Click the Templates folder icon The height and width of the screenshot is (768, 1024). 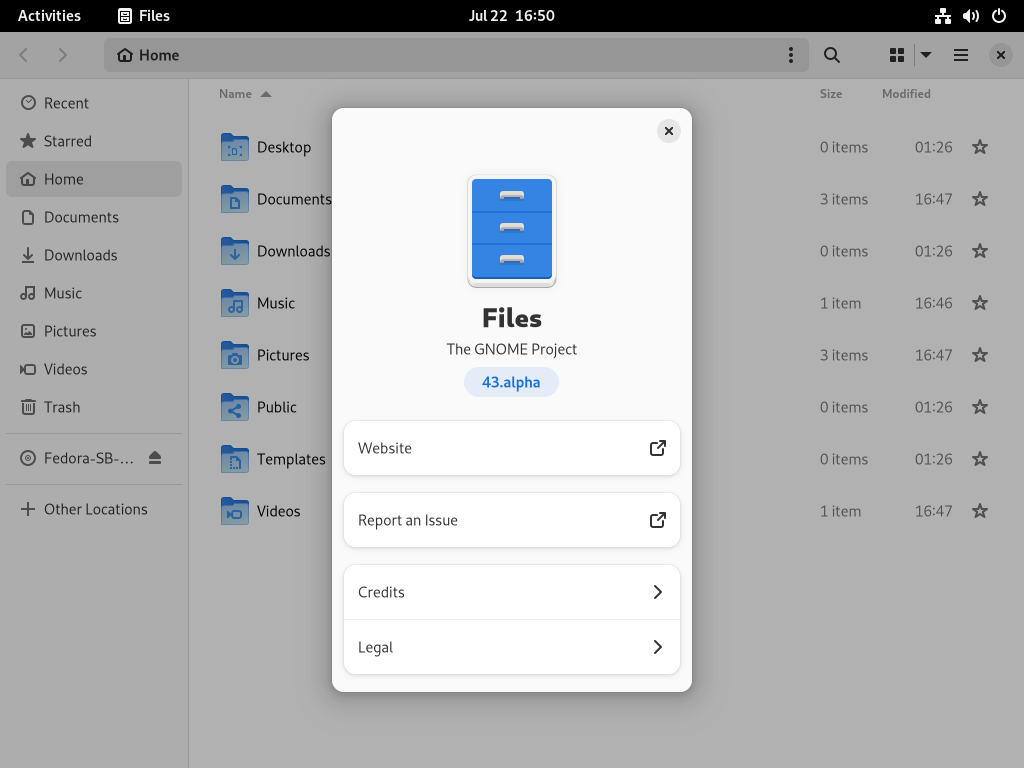pyautogui.click(x=234, y=459)
